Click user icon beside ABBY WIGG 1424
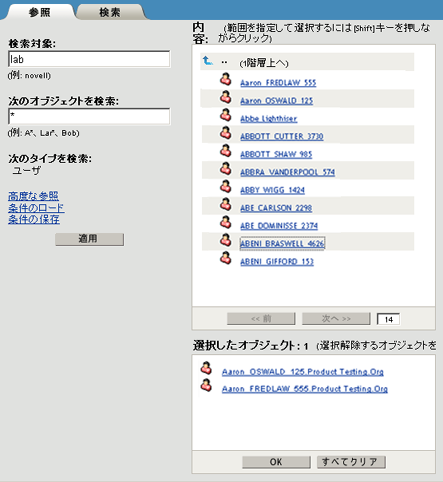This screenshot has height=482, width=443. [226, 187]
